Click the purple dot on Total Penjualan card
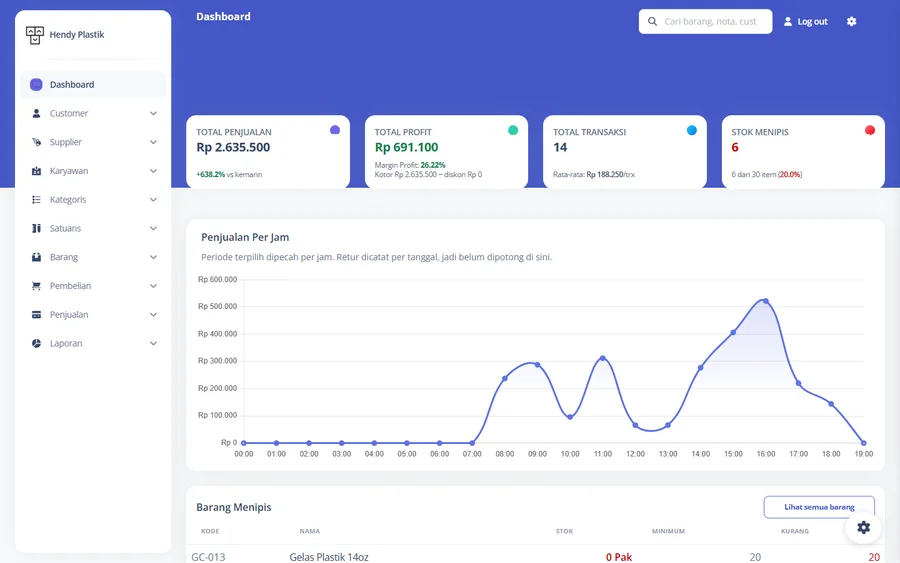 click(x=335, y=130)
